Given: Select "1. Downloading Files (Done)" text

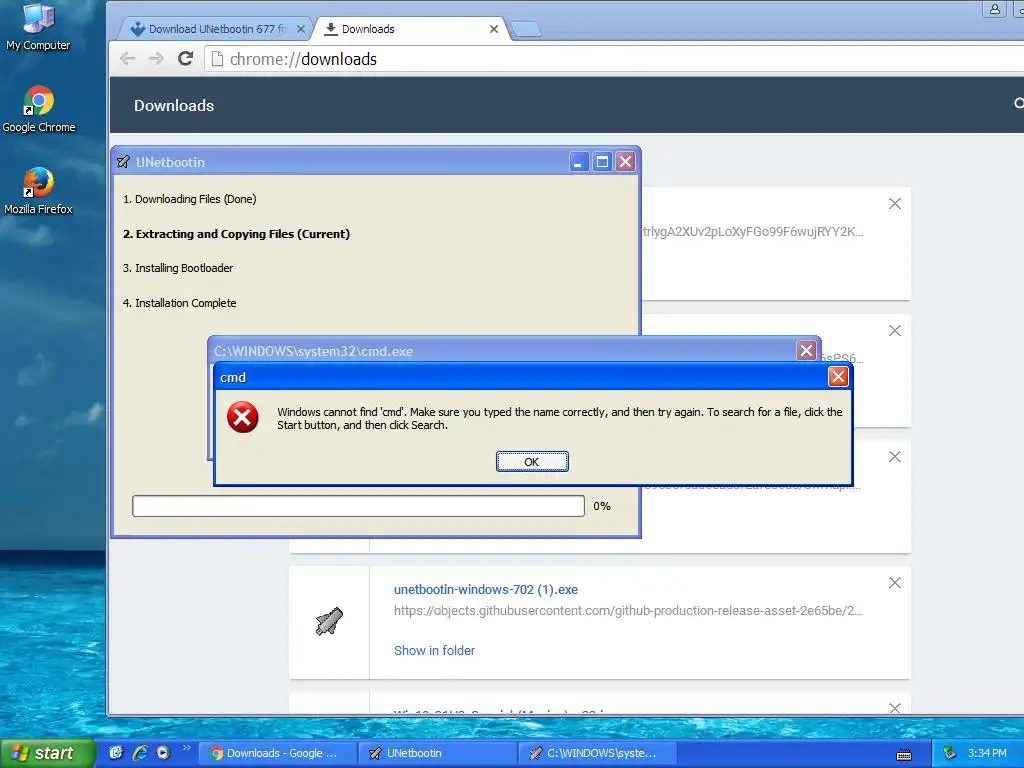Looking at the screenshot, I should point(189,199).
